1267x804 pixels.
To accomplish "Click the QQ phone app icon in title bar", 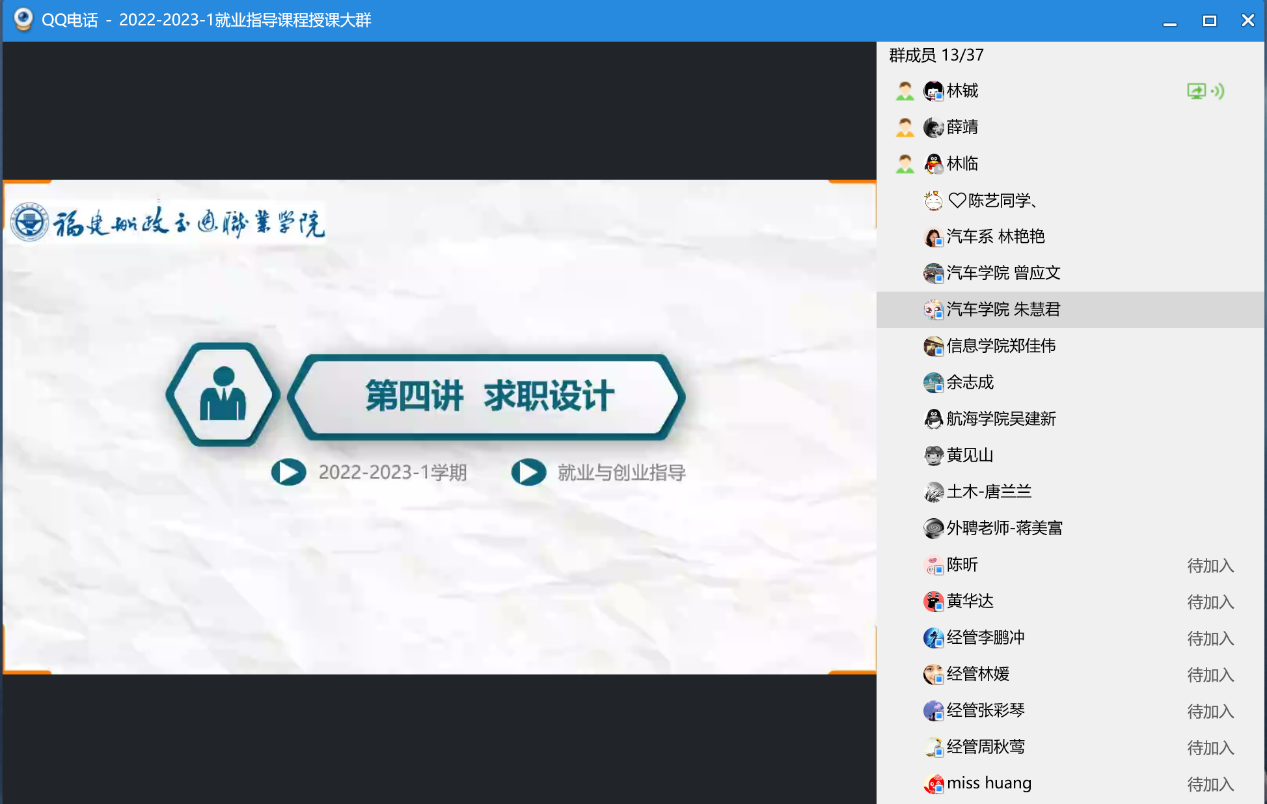I will coord(22,19).
